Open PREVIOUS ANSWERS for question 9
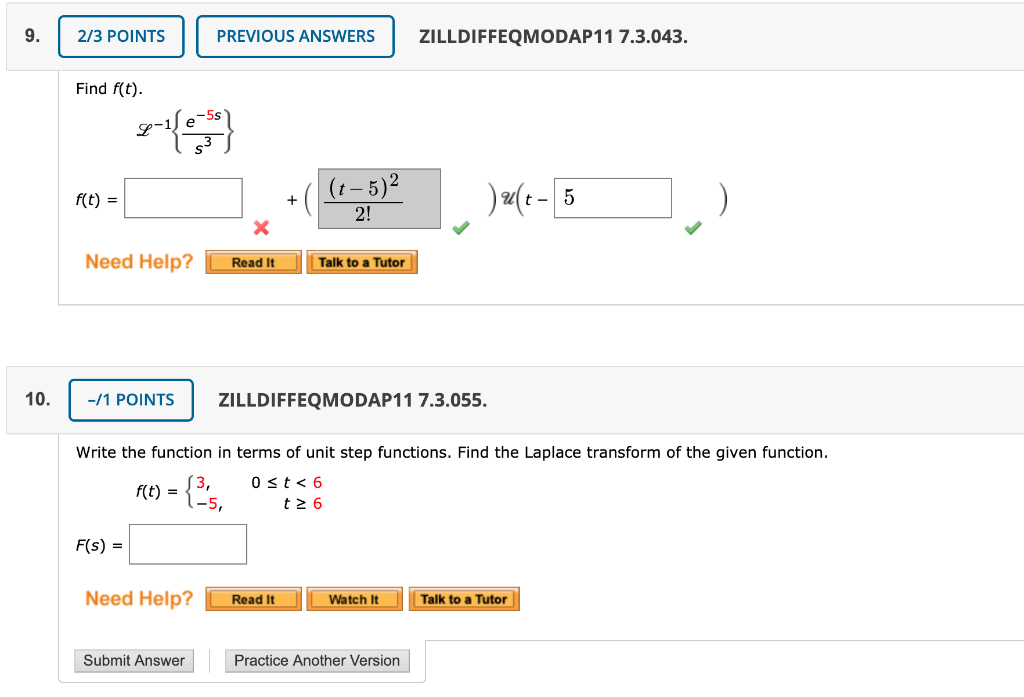Screen dimensions: 1024x697 [x=295, y=36]
